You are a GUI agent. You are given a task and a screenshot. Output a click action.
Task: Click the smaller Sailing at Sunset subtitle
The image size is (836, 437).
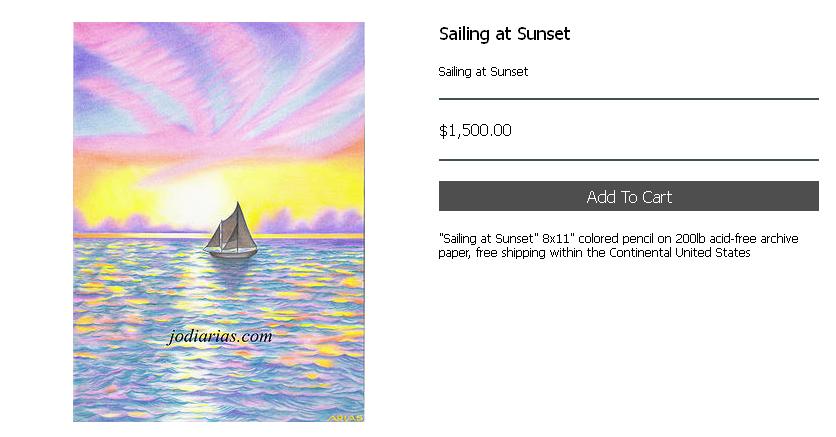(483, 72)
